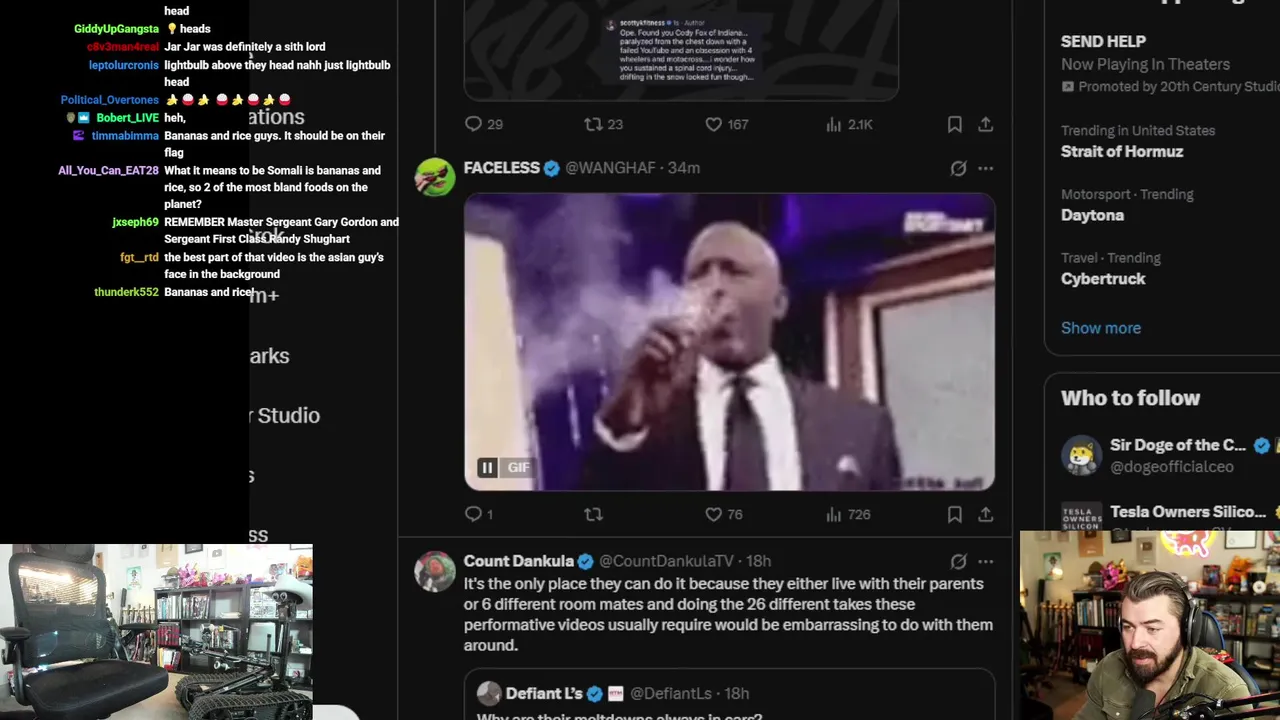The height and width of the screenshot is (720, 1280).
Task: Share the FACELESS GIF post
Action: [x=986, y=514]
